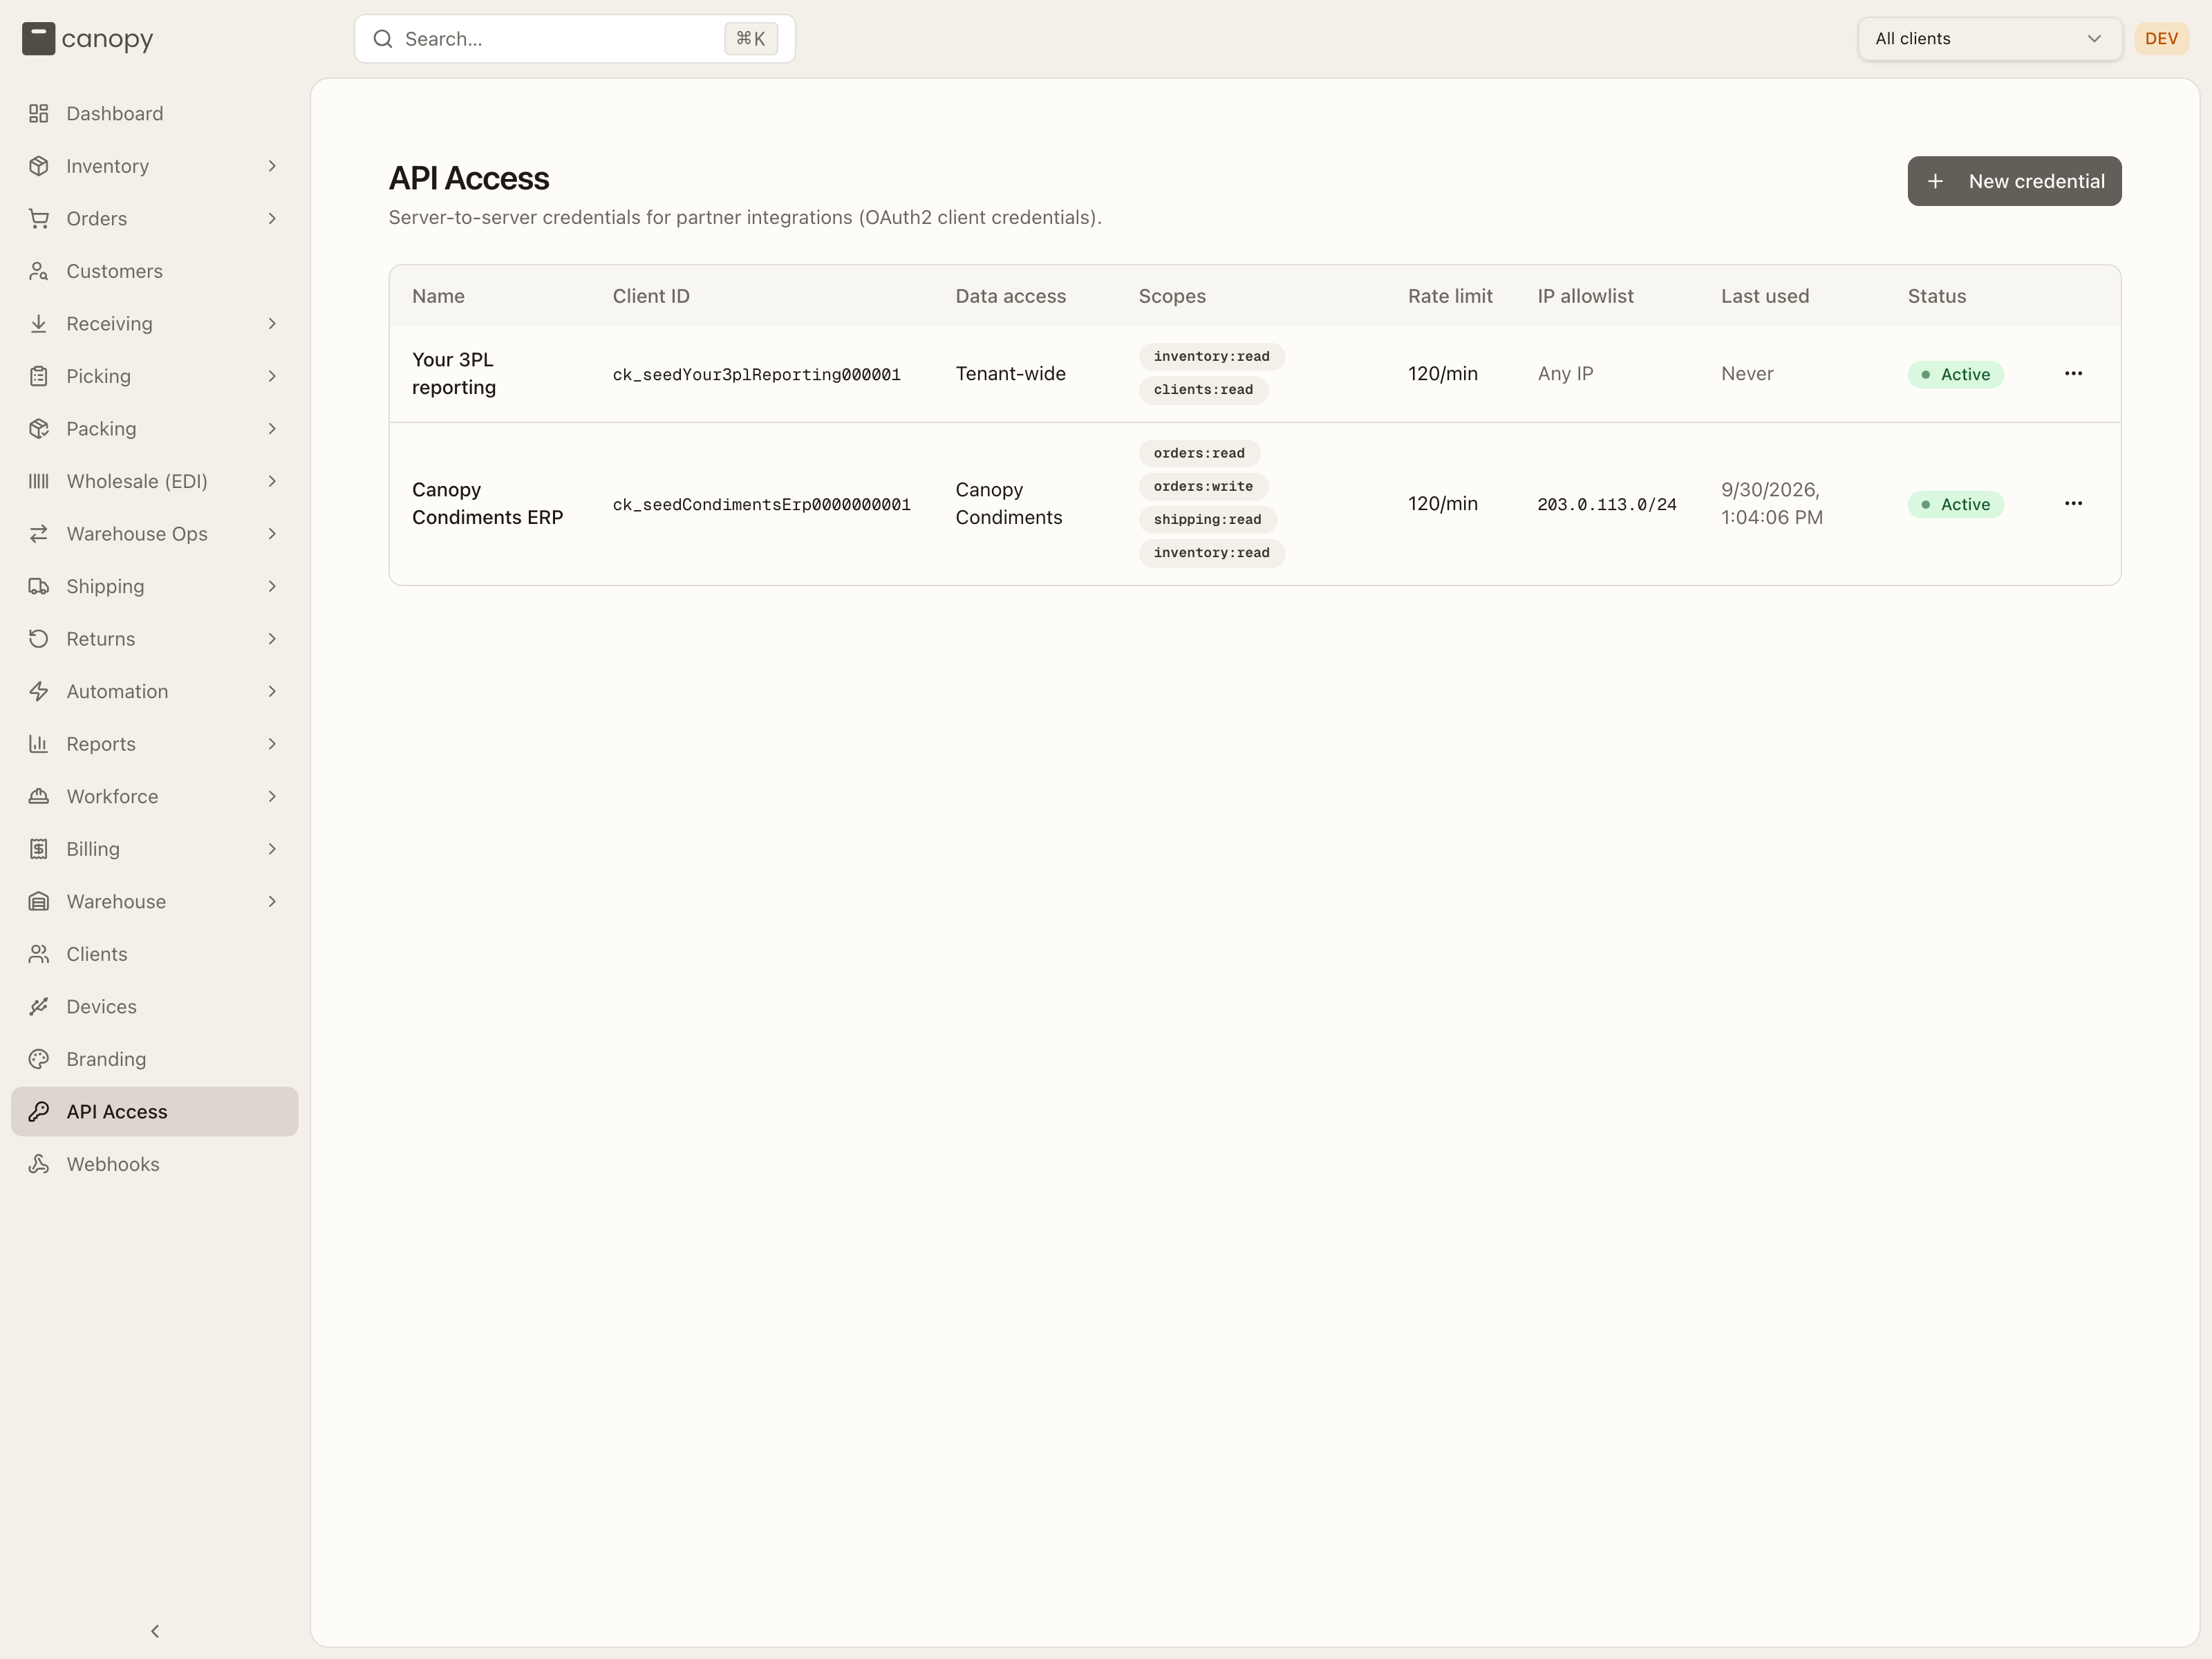Click the Billing receipt icon
This screenshot has width=2212, height=1659.
click(x=38, y=849)
